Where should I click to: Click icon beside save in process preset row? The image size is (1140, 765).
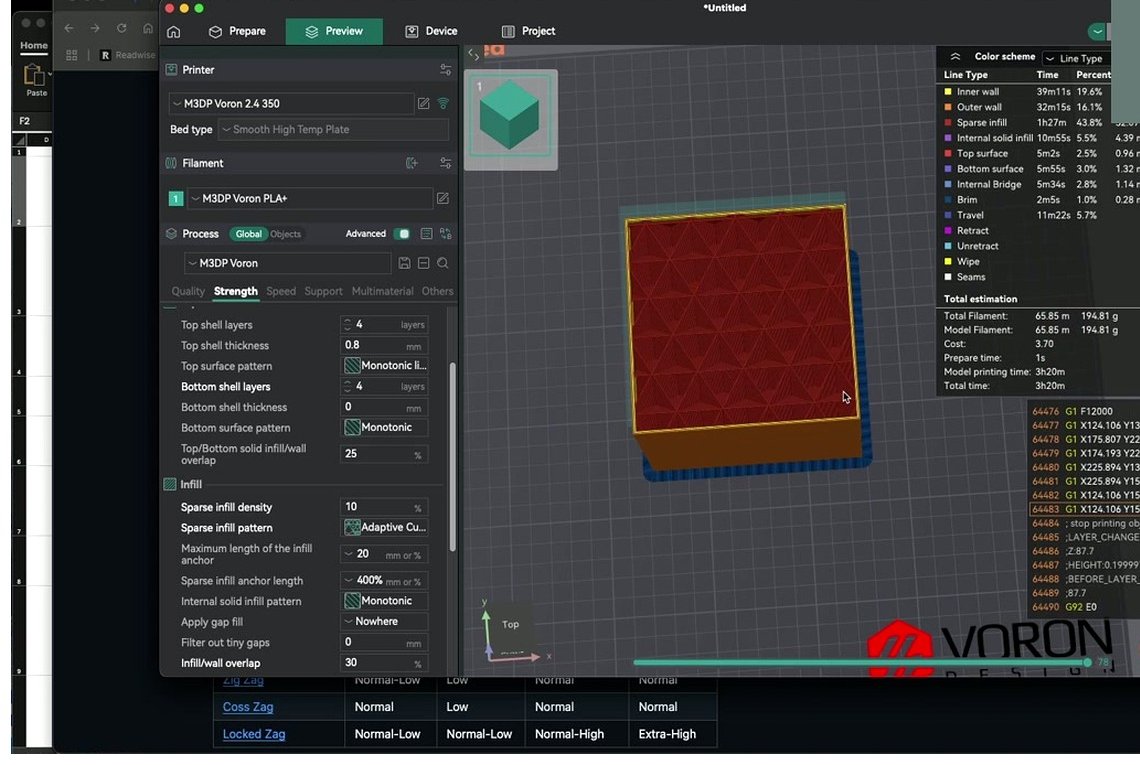point(423,263)
